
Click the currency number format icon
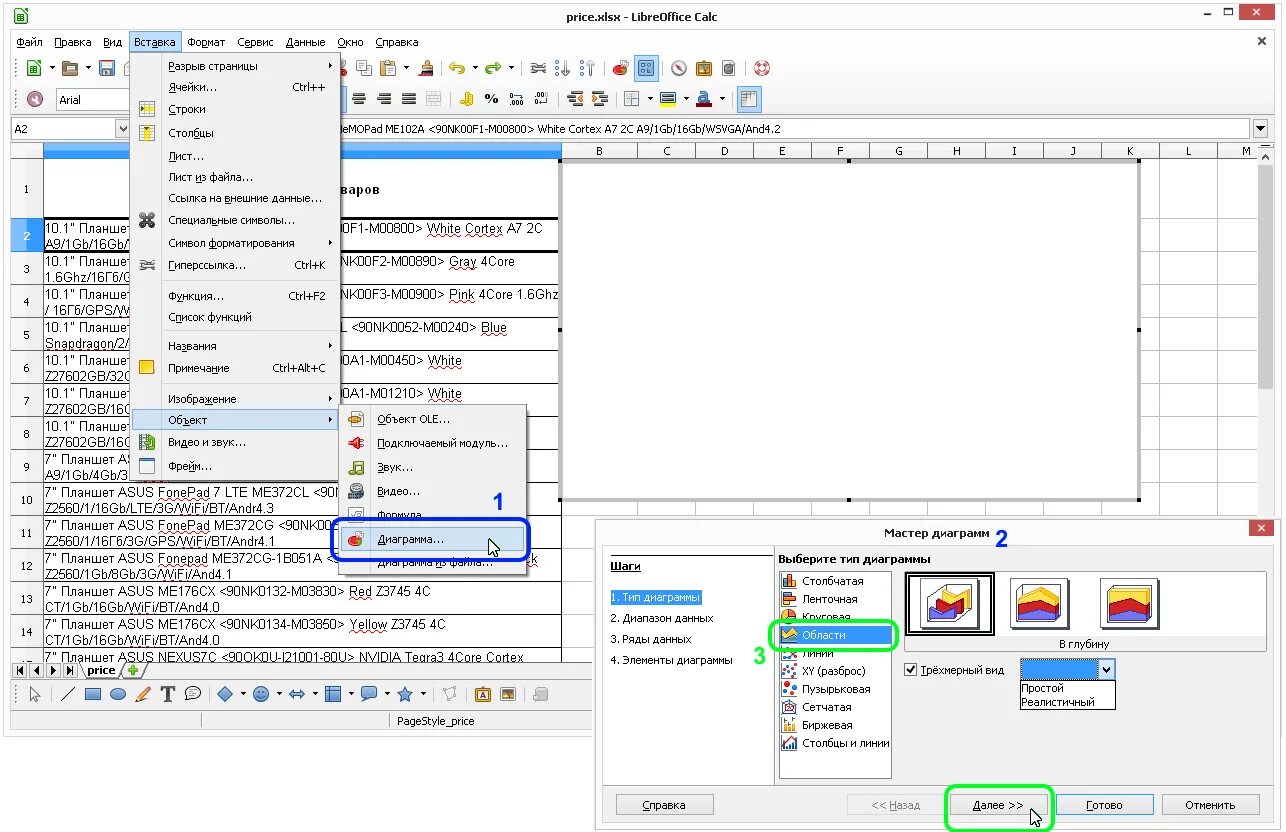click(x=466, y=99)
